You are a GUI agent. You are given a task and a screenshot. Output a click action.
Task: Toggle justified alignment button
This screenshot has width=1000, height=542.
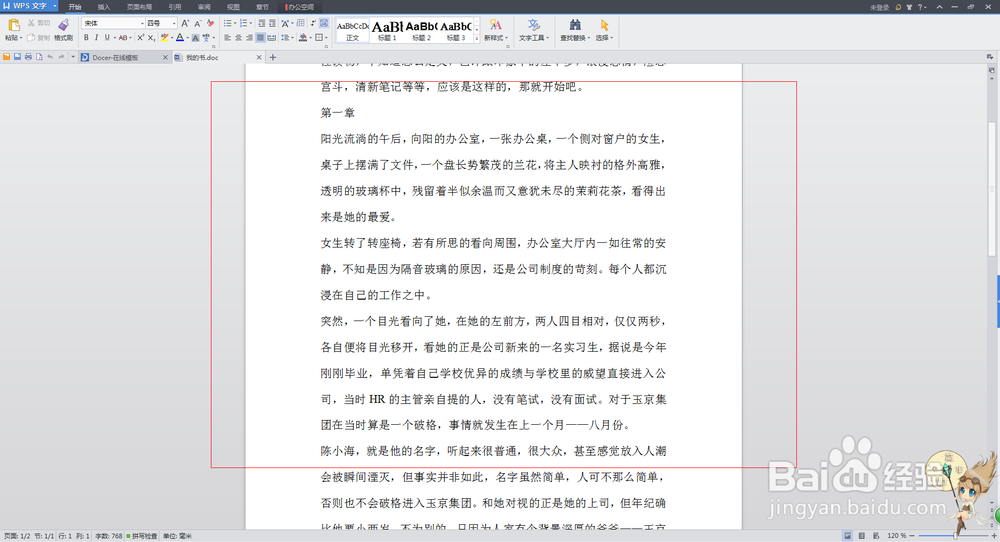pos(260,38)
